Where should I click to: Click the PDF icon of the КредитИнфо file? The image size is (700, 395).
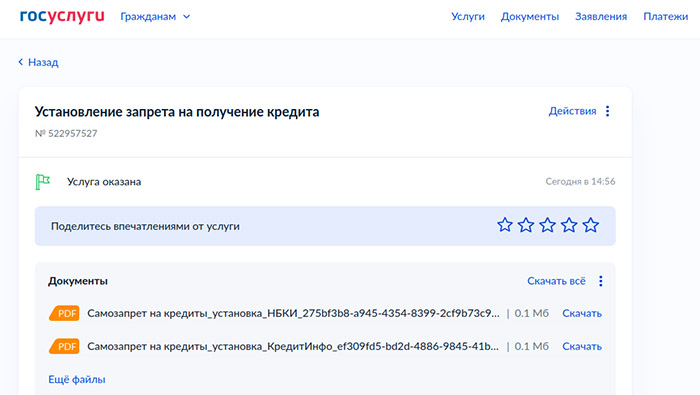pyautogui.click(x=64, y=346)
